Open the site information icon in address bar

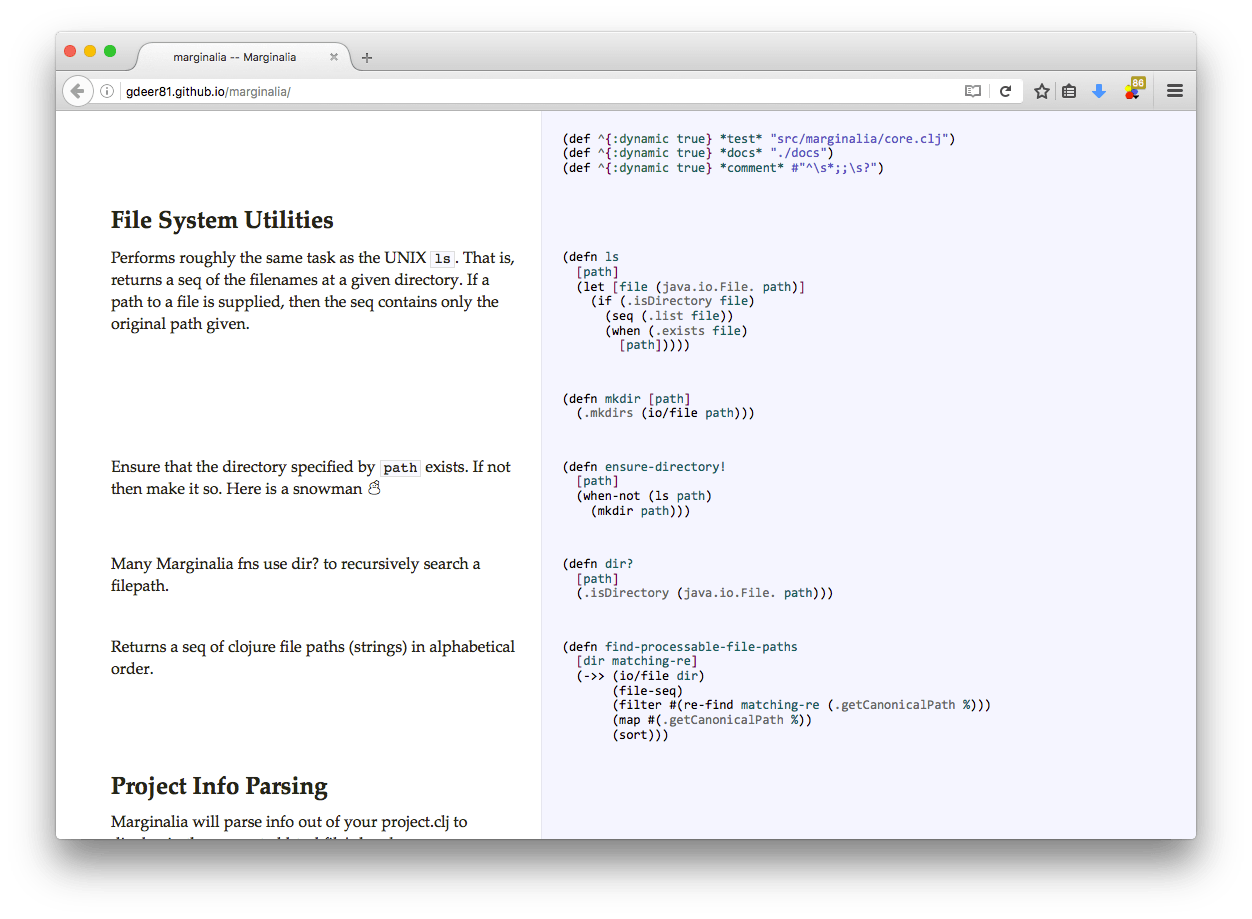(x=107, y=91)
